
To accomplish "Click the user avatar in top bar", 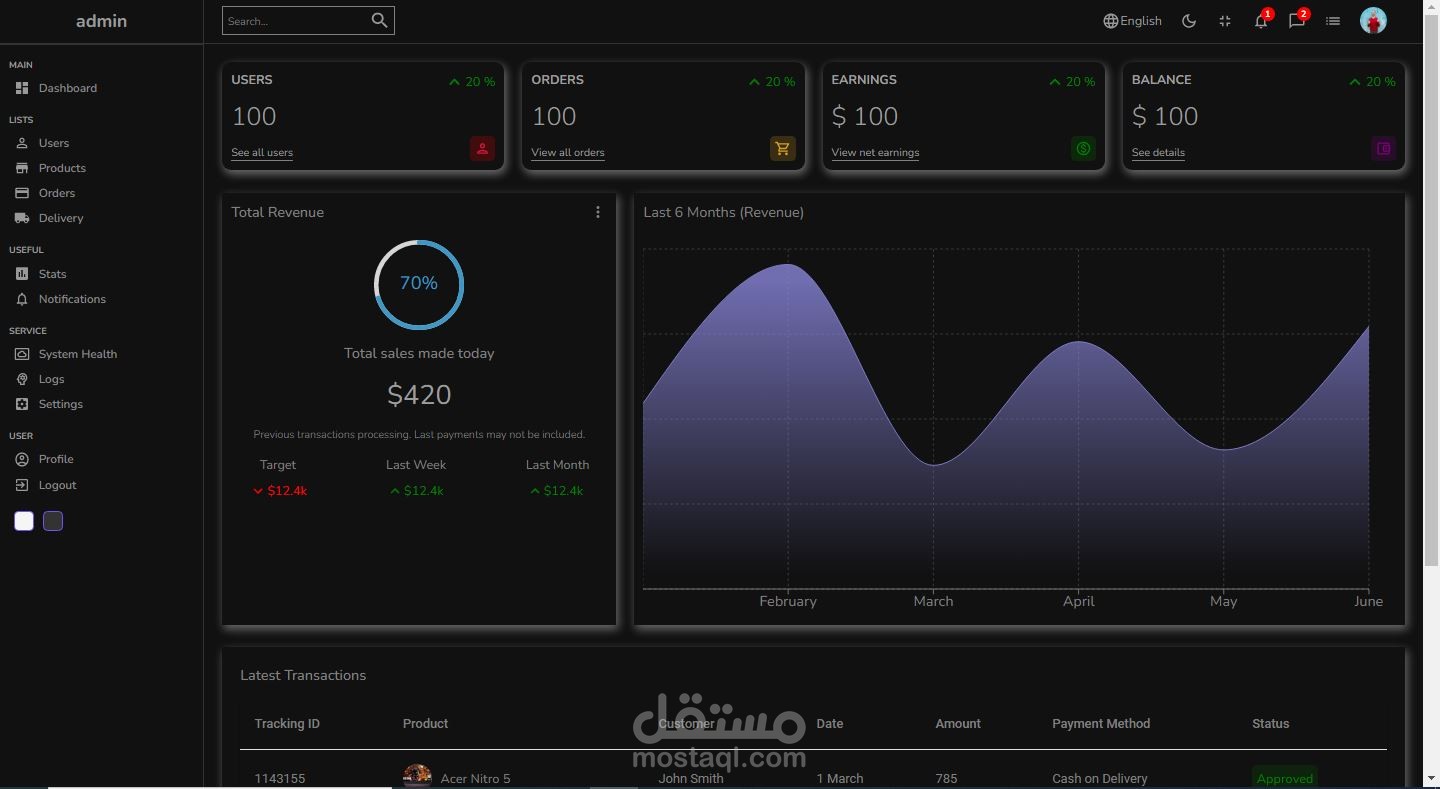I will click(1373, 20).
